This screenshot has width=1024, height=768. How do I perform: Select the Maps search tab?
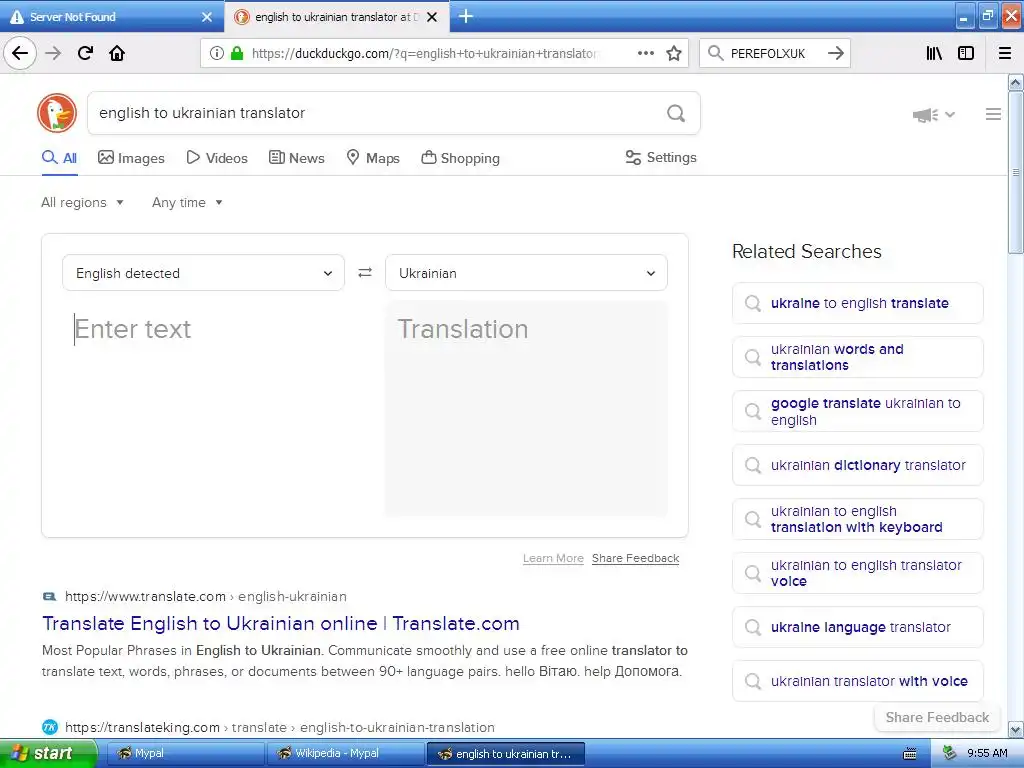pyautogui.click(x=373, y=158)
